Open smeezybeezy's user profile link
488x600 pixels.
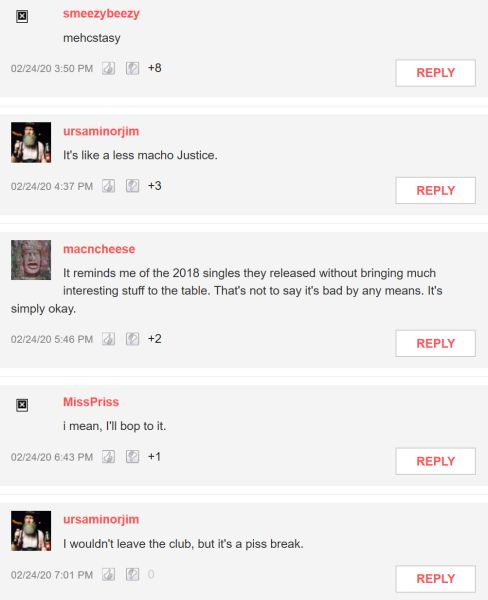pyautogui.click(x=101, y=14)
